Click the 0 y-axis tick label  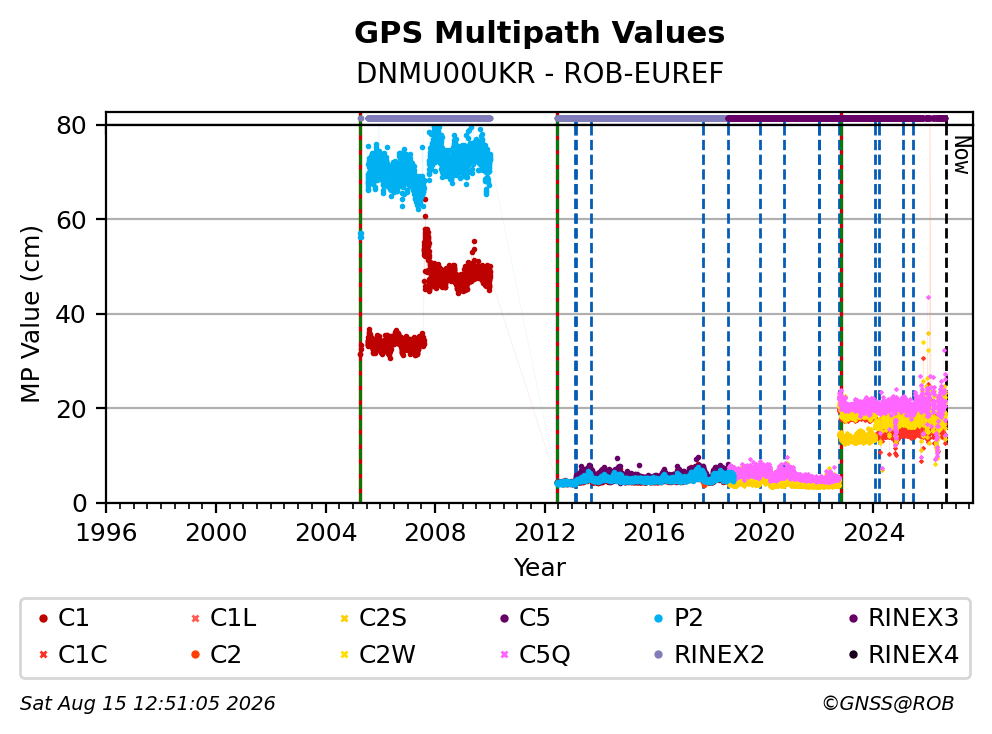[79, 503]
